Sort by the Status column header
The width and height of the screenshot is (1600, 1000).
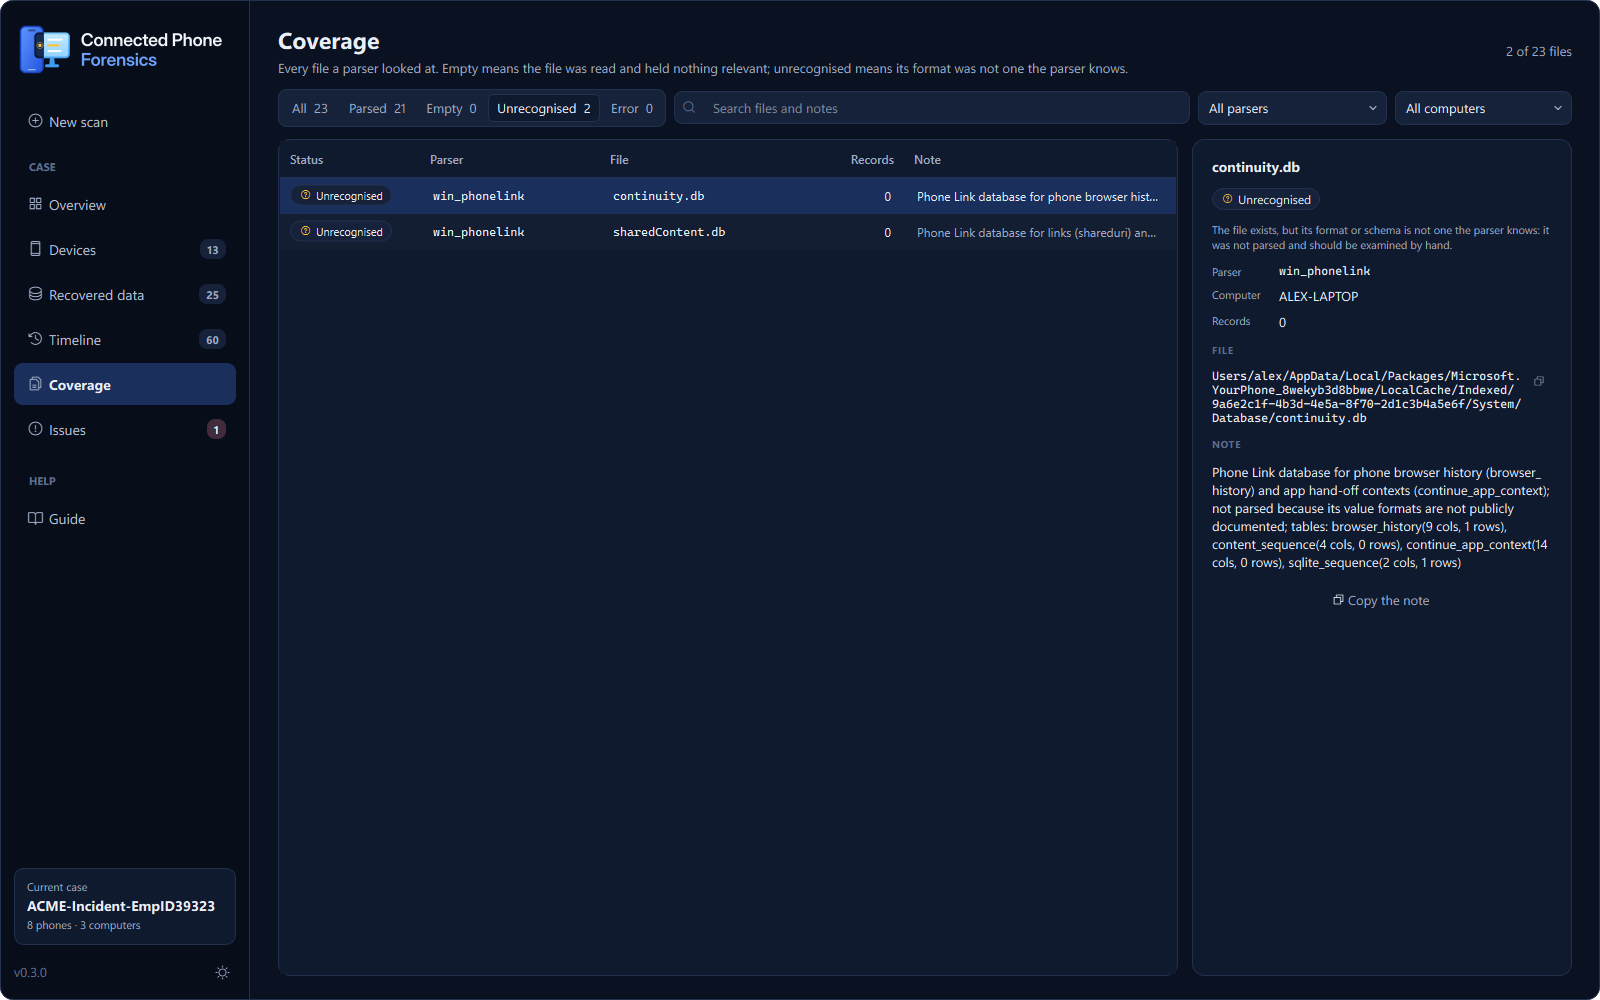click(307, 160)
